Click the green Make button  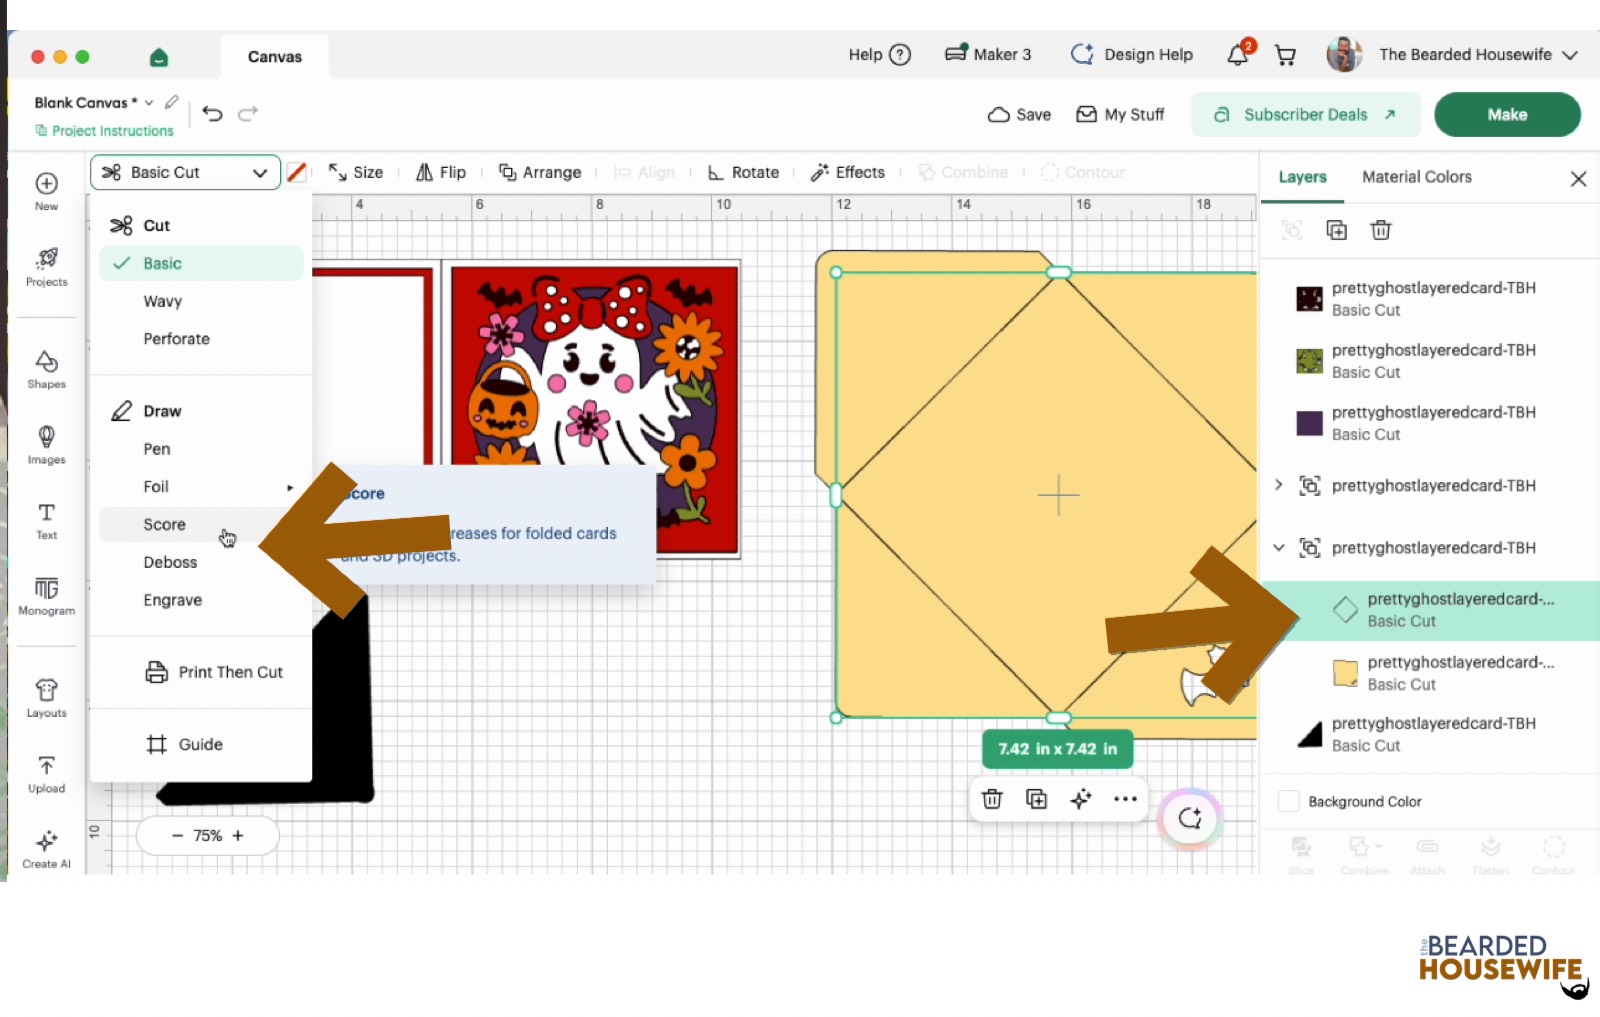(x=1507, y=114)
